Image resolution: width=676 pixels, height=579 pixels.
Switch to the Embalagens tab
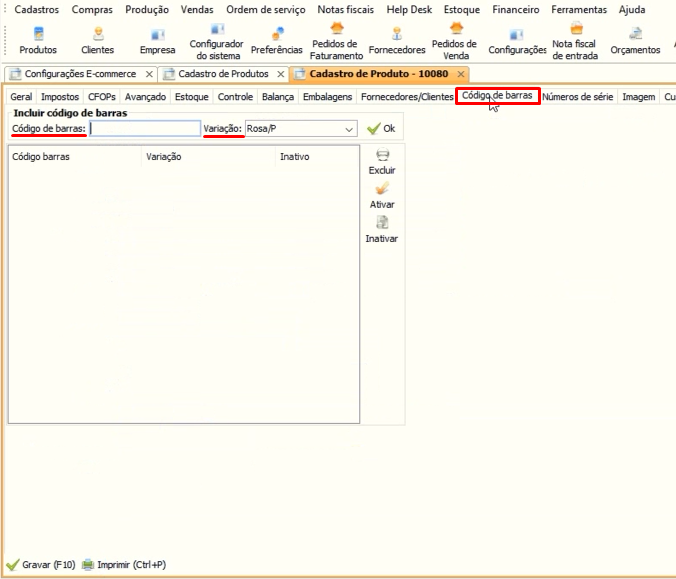327,97
